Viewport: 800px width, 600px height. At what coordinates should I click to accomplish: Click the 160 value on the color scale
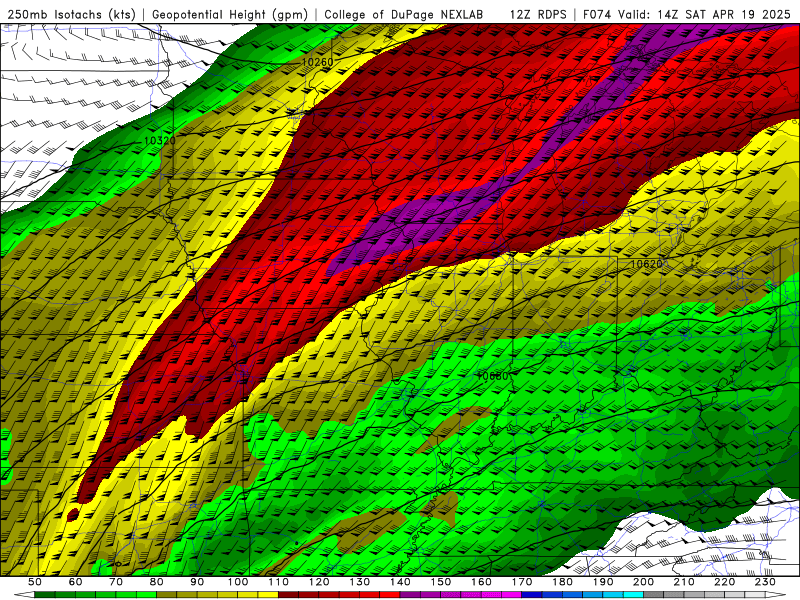[481, 582]
